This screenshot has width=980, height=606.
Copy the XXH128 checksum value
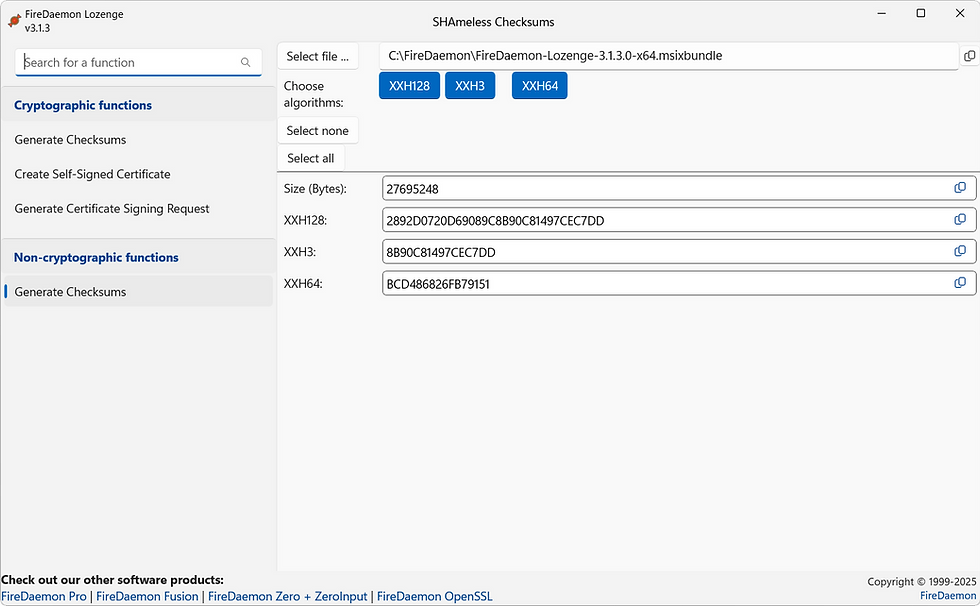(x=960, y=220)
